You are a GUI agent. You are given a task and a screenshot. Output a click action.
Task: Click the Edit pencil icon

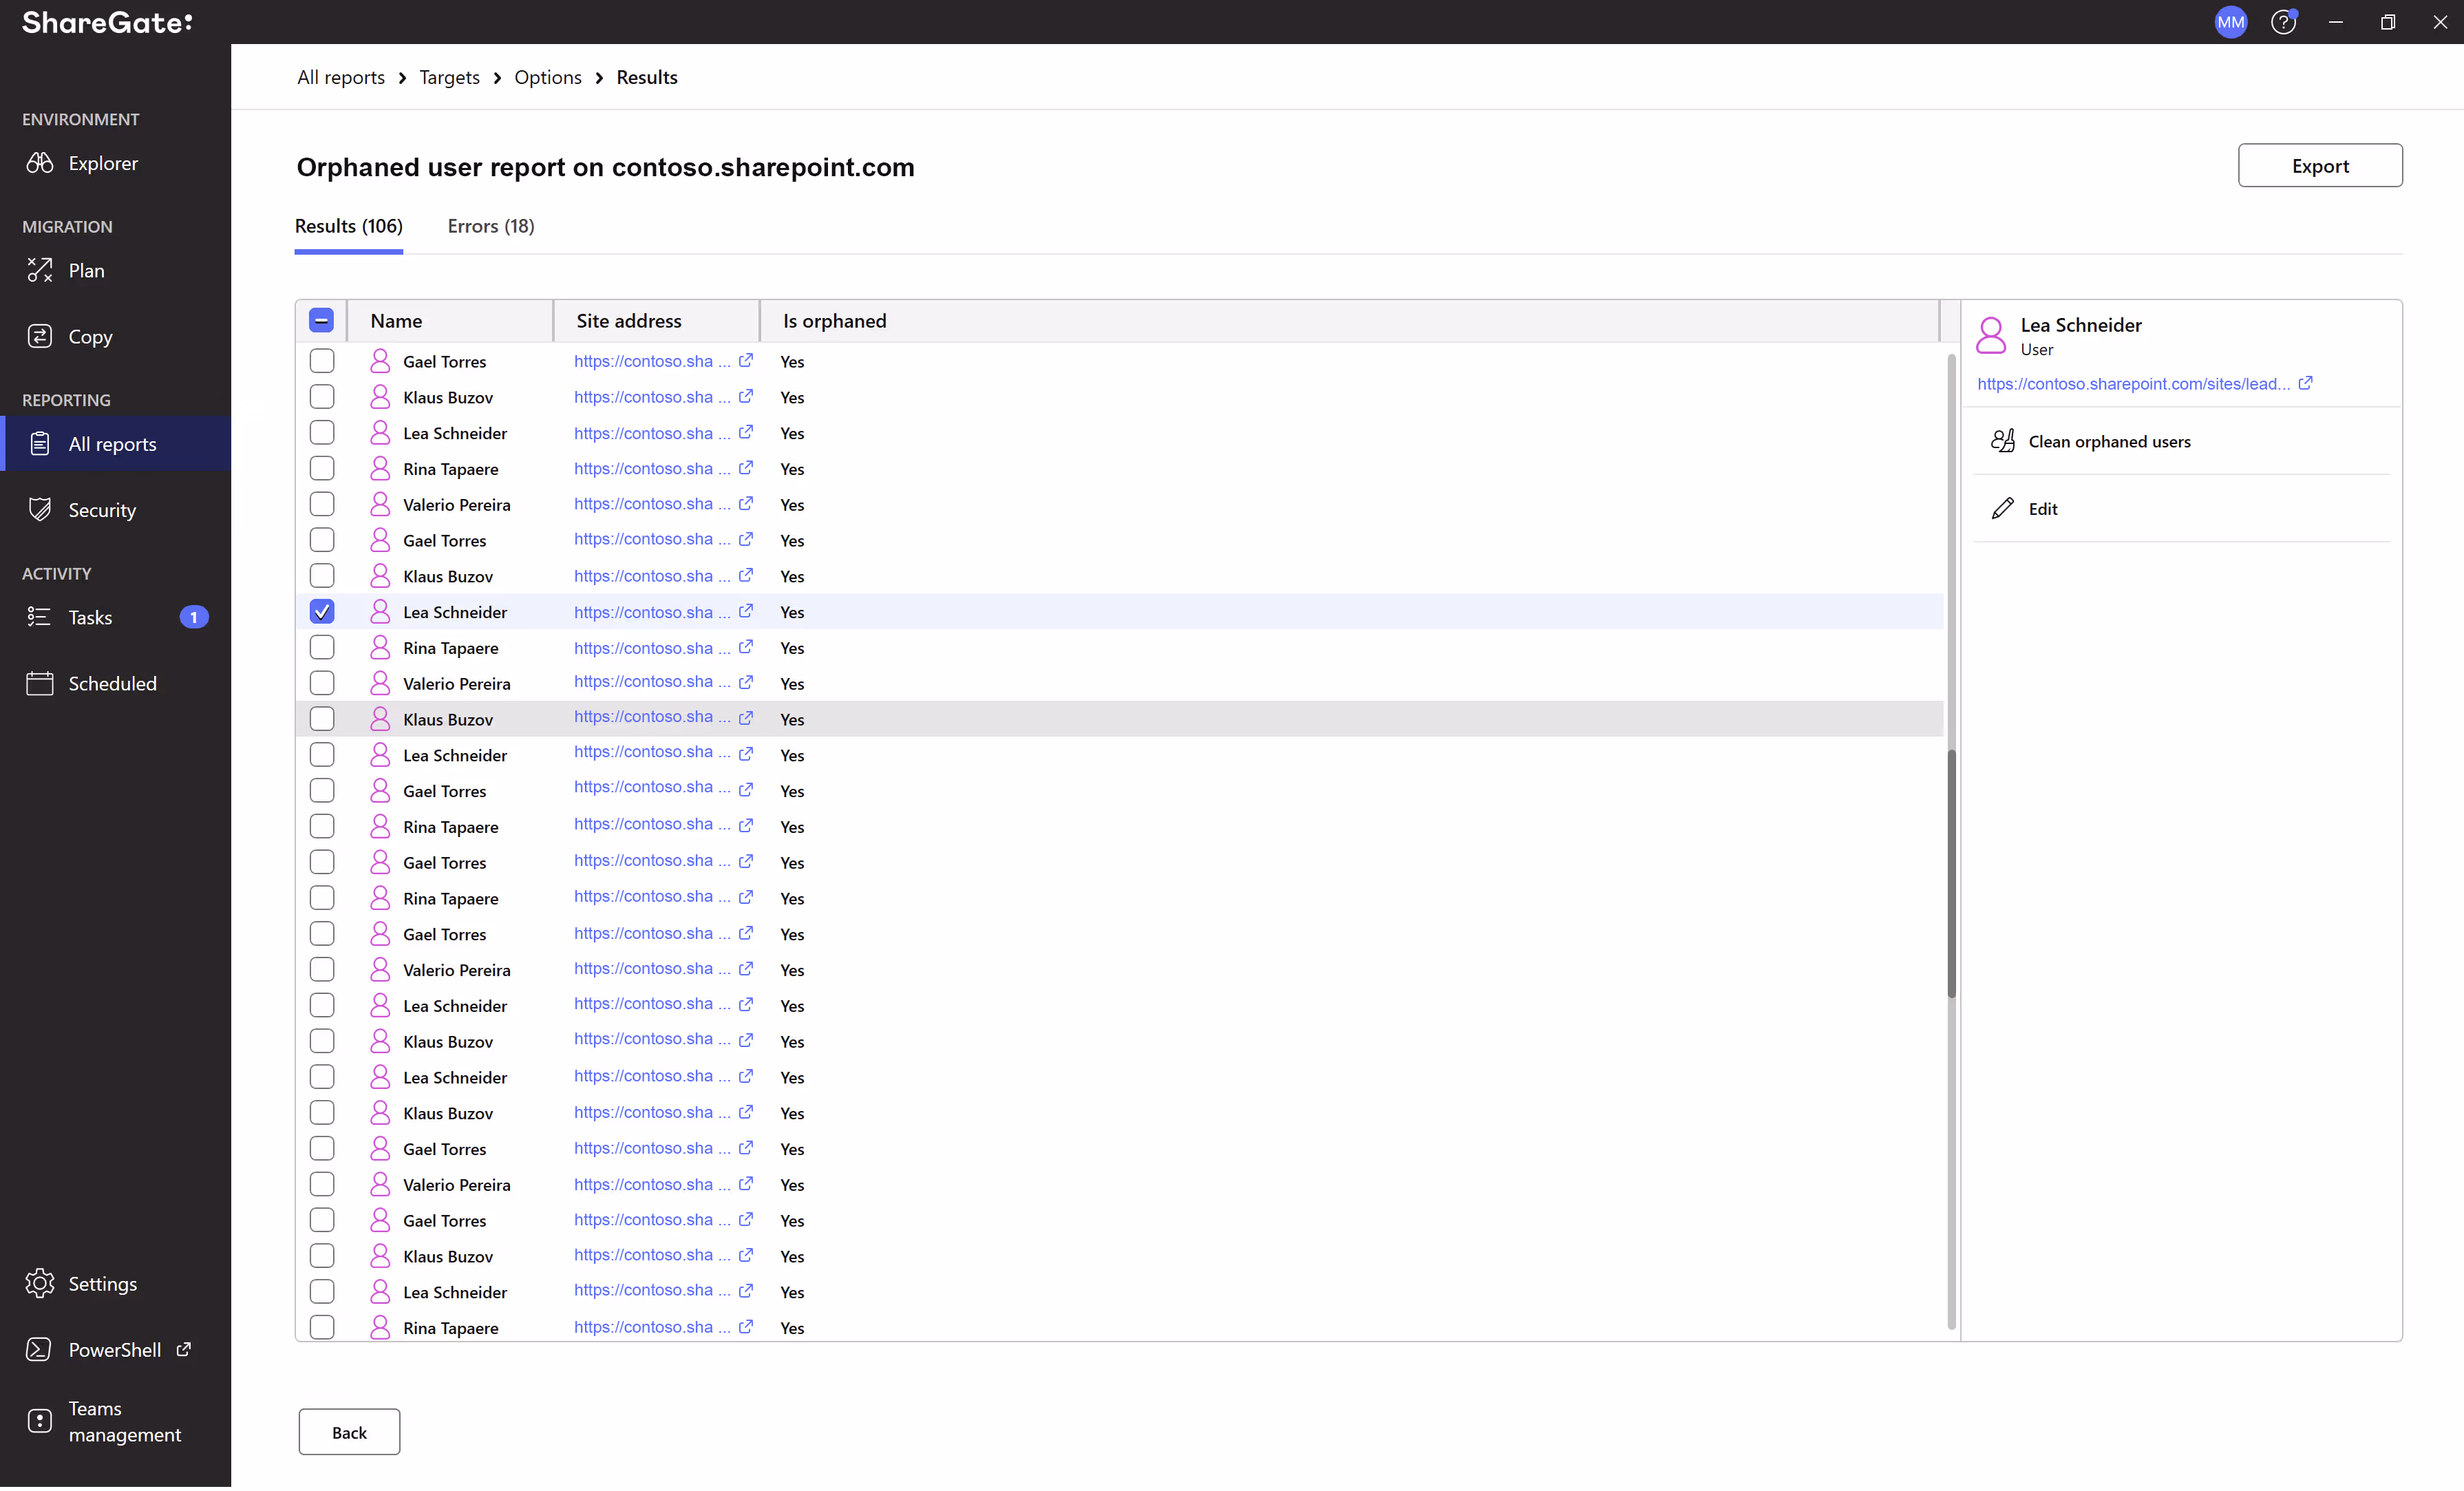tap(2003, 509)
